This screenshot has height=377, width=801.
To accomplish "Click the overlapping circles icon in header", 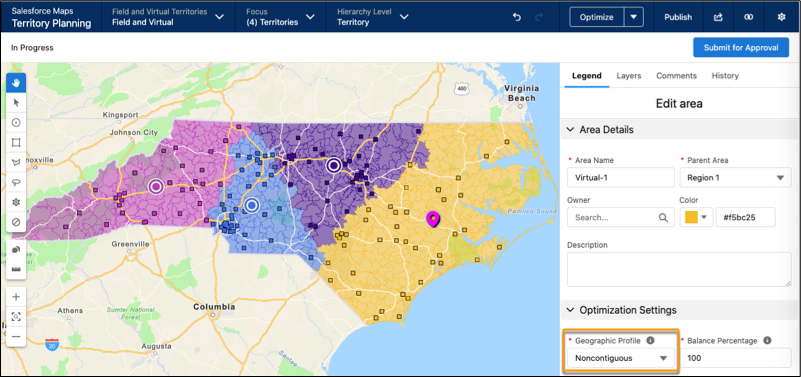I will point(748,17).
